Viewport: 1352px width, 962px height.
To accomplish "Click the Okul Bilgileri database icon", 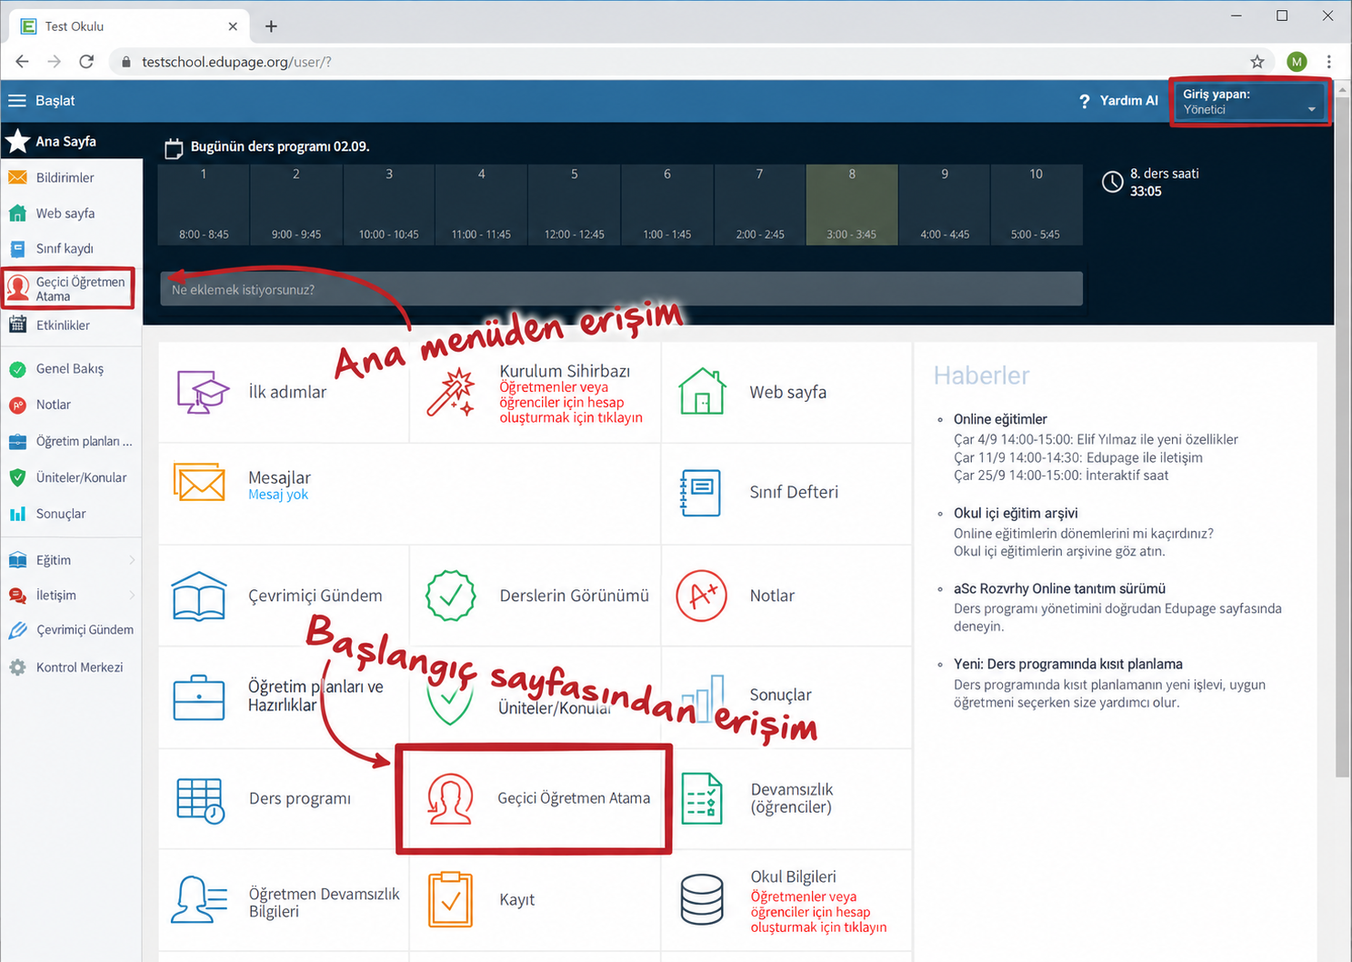I will pyautogui.click(x=702, y=899).
